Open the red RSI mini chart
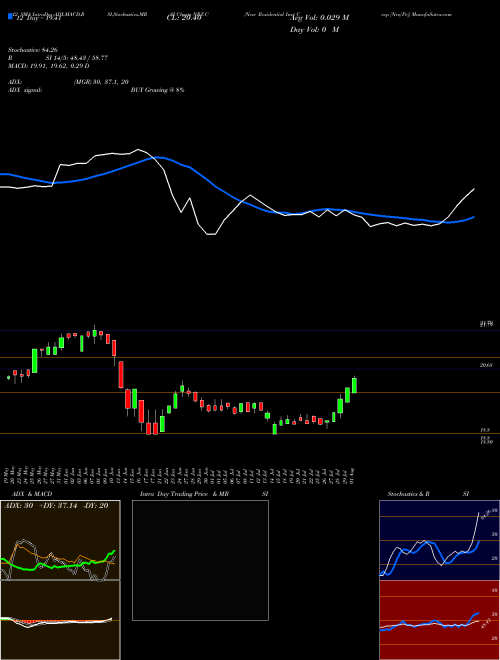This screenshot has width=500, height=660. 439,620
